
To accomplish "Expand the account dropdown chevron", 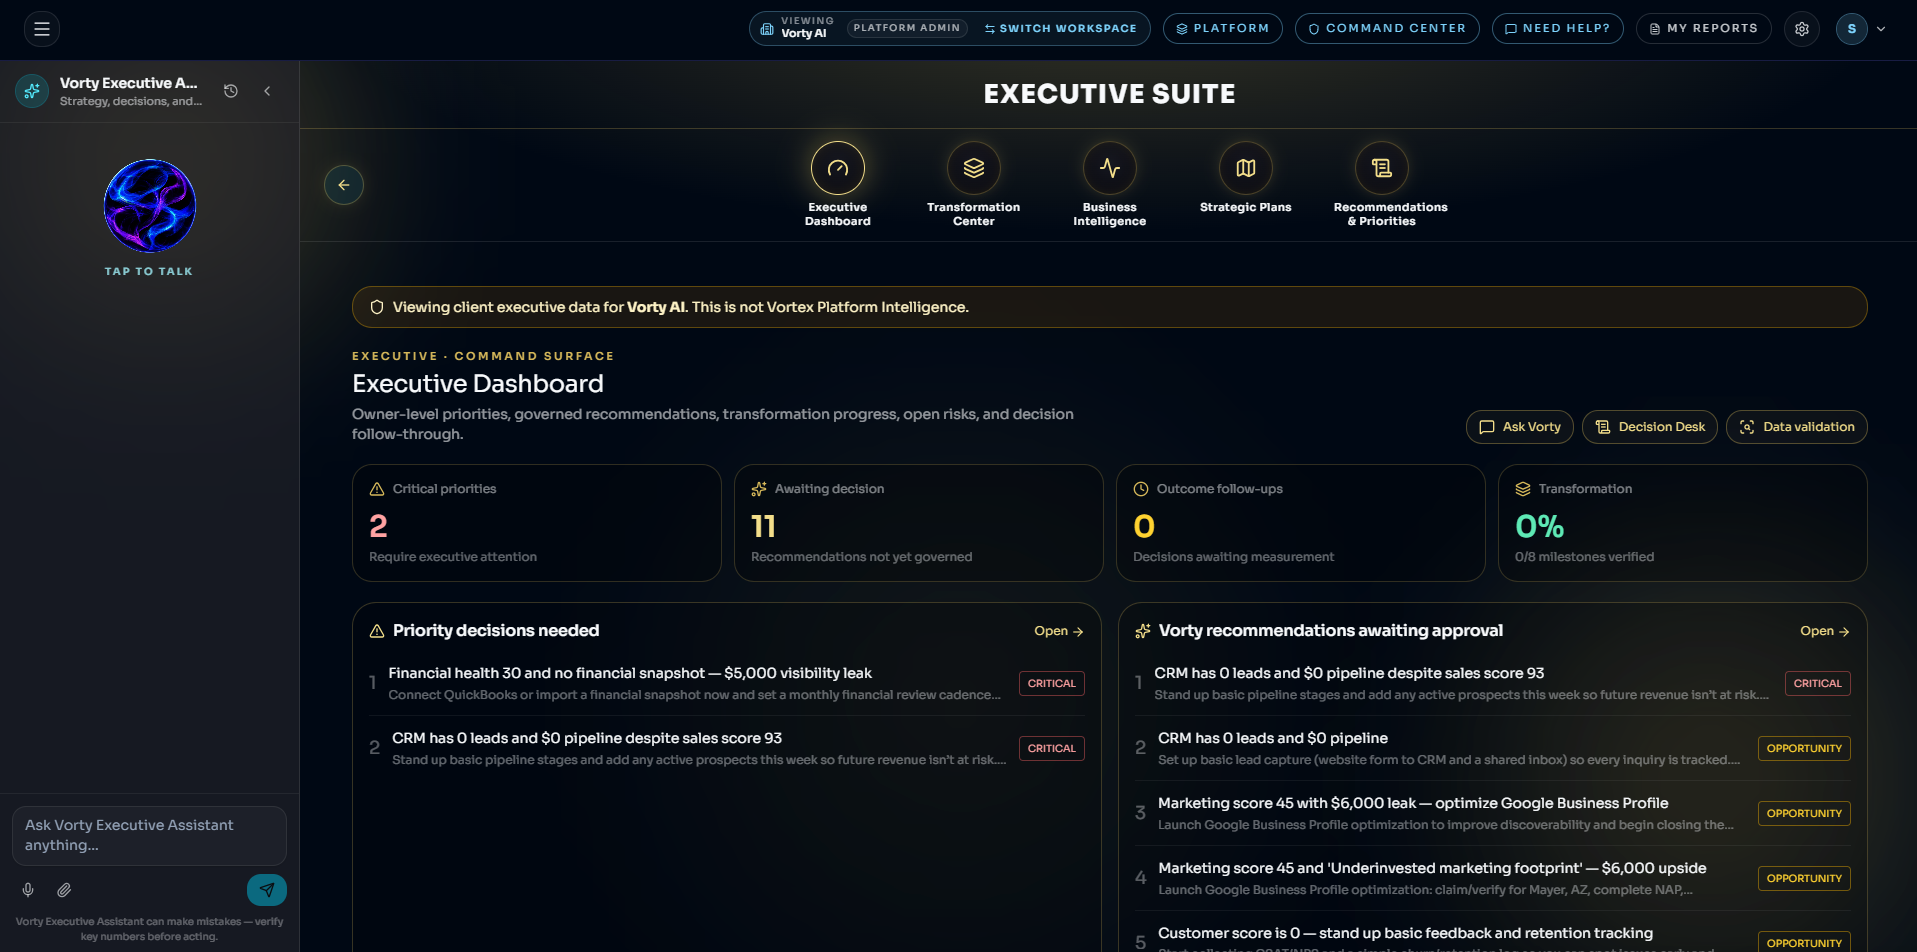I will pos(1881,29).
